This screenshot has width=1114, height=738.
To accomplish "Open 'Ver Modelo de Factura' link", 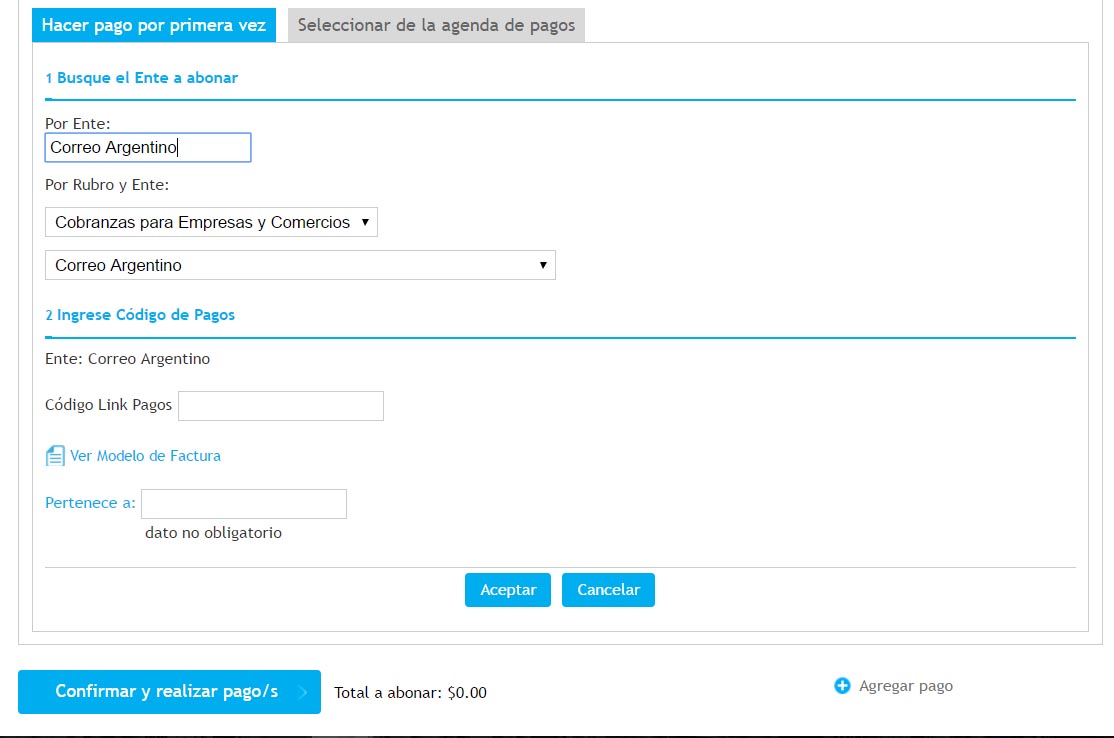I will pyautogui.click(x=145, y=455).
